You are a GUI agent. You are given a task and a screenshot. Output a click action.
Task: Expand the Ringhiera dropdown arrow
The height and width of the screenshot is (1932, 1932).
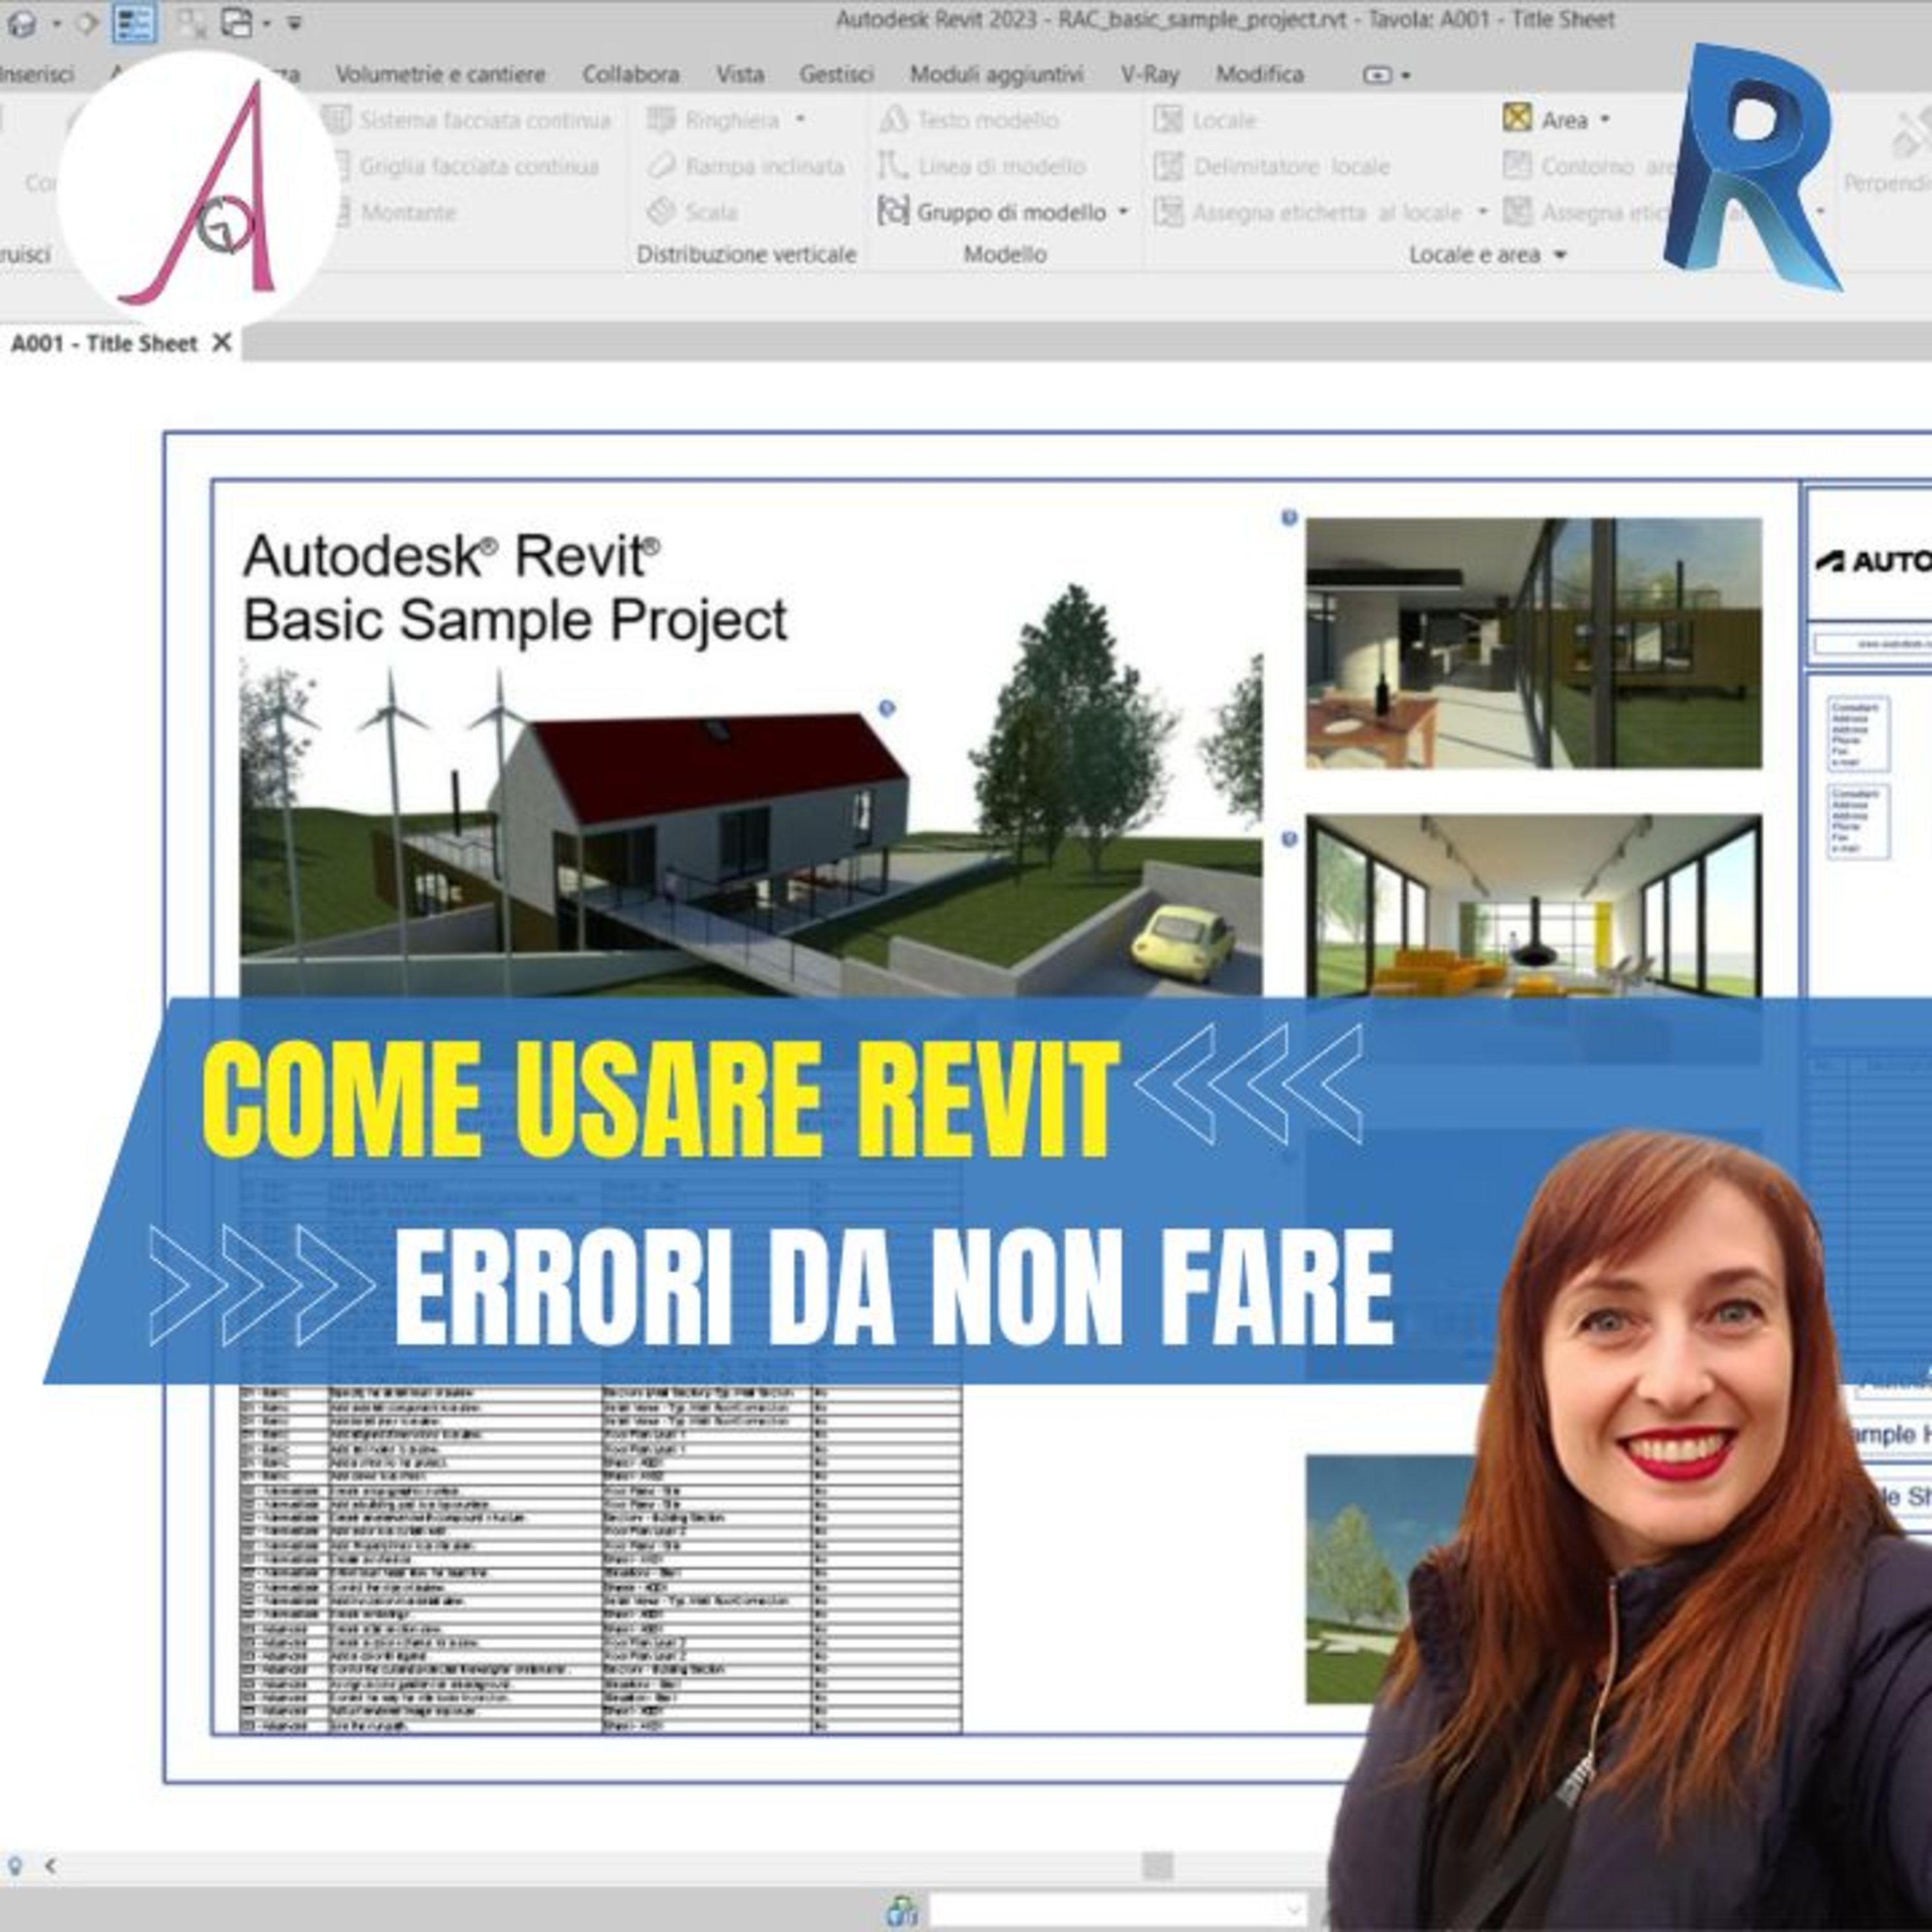[800, 119]
